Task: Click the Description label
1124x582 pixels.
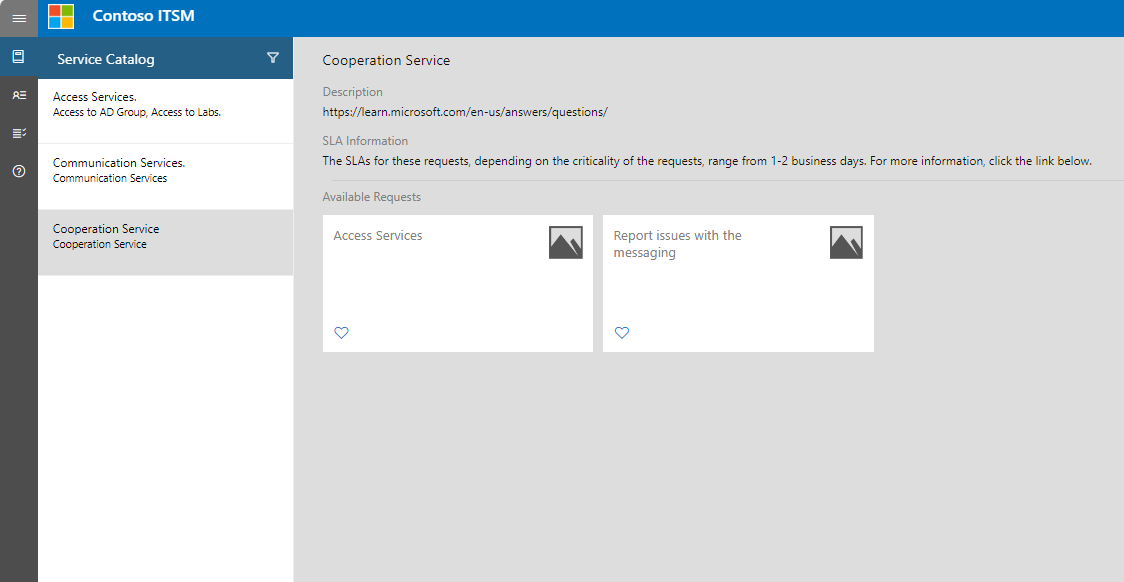Action: click(x=353, y=92)
